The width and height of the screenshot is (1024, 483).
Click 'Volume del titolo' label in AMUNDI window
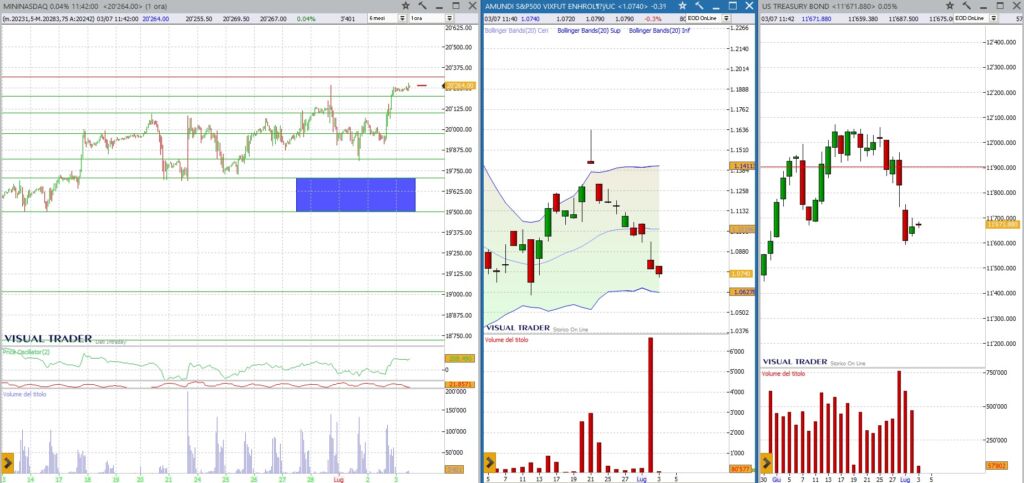pos(507,339)
